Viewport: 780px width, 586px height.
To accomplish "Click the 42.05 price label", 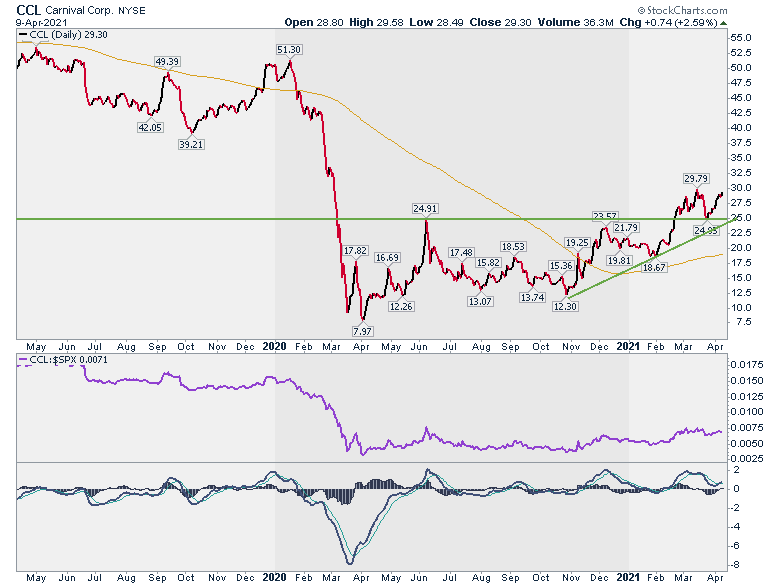I will point(150,127).
